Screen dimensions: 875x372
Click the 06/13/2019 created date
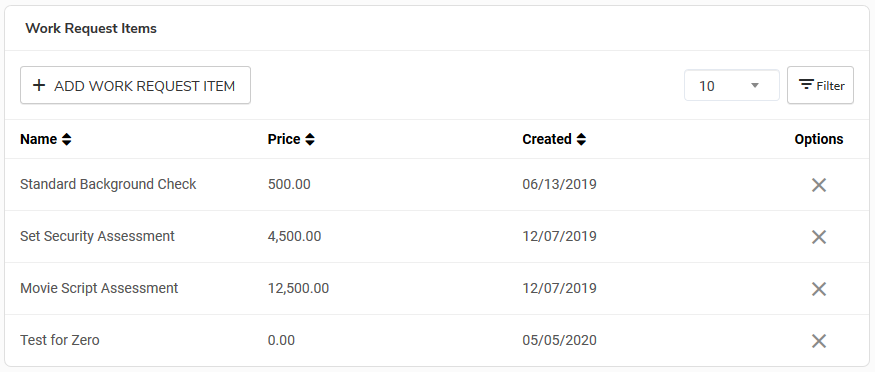pos(559,184)
